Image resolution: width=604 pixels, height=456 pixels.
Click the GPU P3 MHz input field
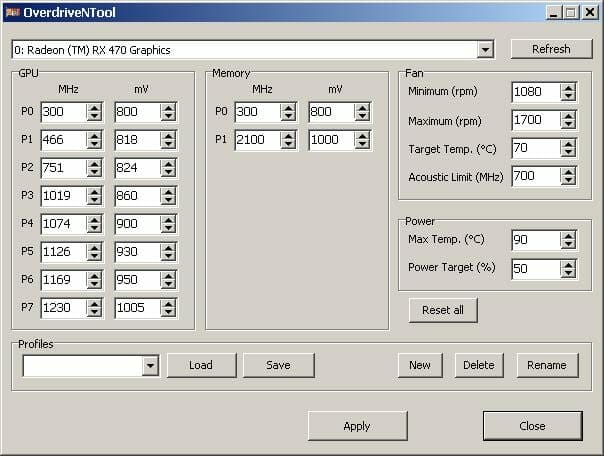point(62,196)
